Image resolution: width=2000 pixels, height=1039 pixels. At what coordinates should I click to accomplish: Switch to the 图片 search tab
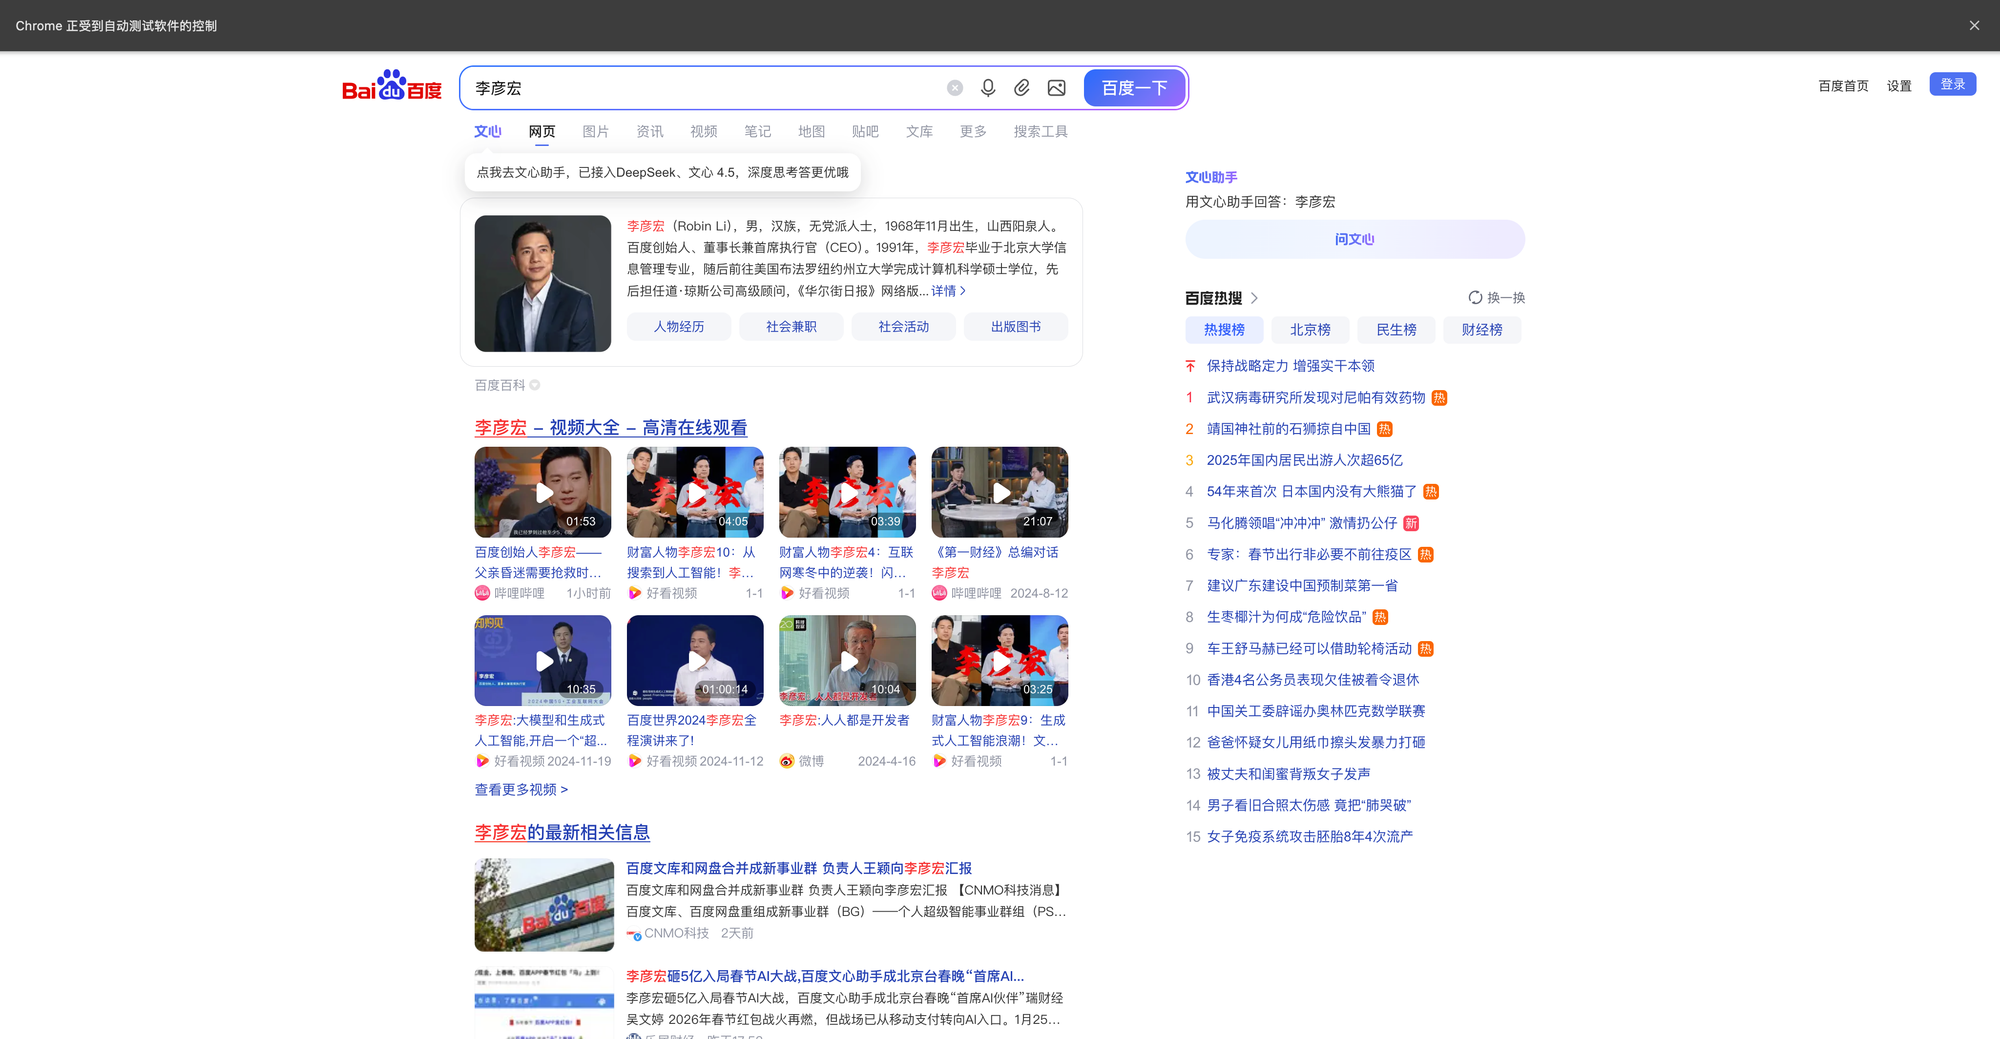click(596, 132)
